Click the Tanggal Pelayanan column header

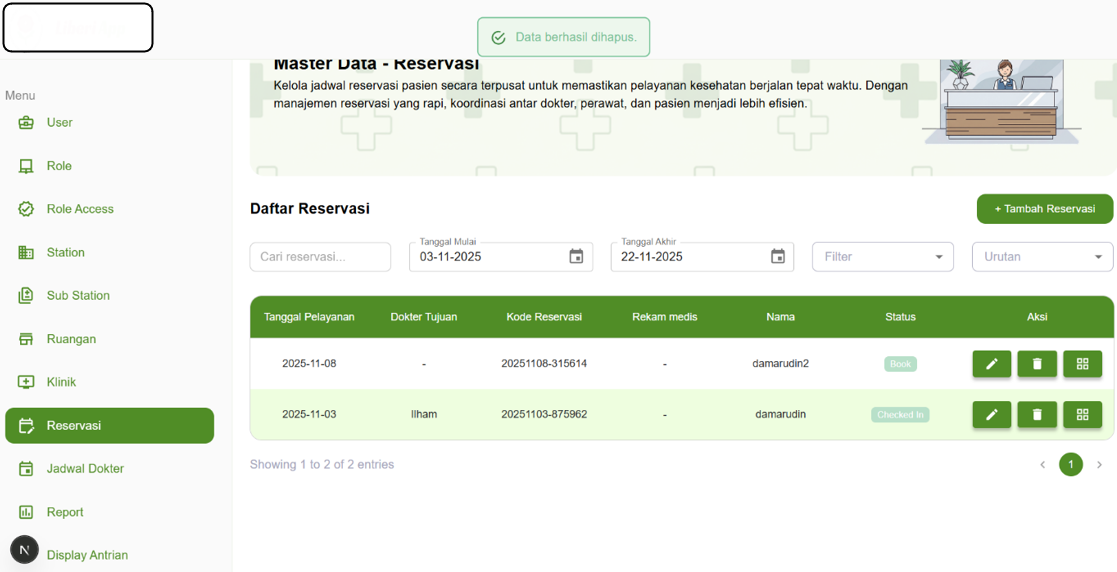click(x=309, y=317)
